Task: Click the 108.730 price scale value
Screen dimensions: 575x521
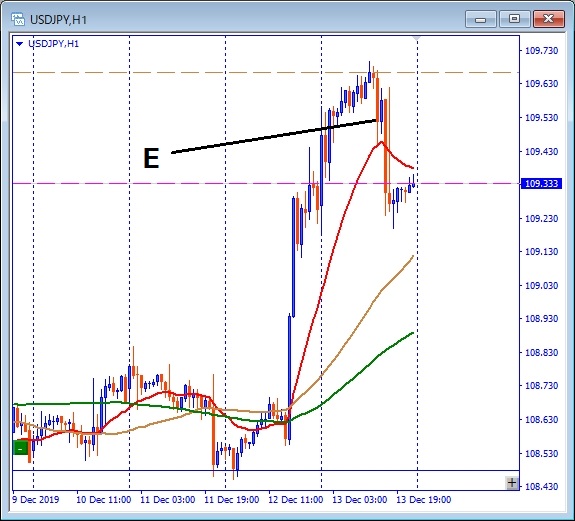Action: coord(542,386)
